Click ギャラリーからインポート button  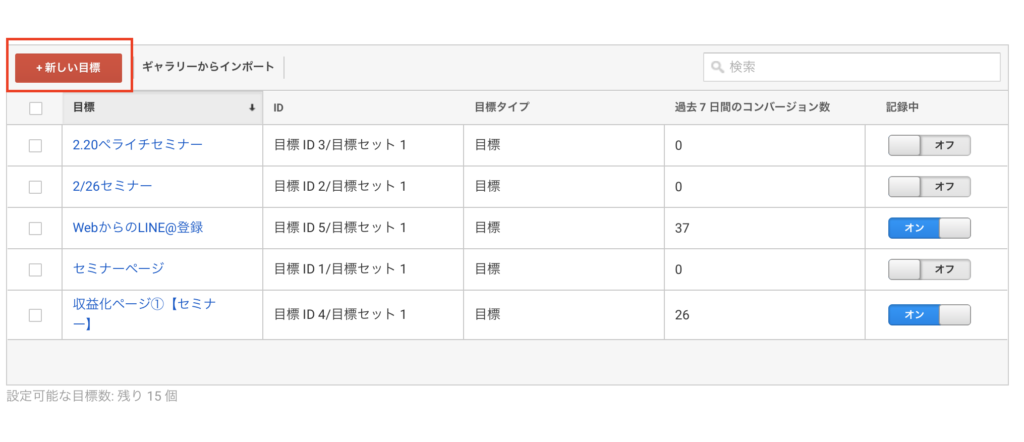pos(208,67)
